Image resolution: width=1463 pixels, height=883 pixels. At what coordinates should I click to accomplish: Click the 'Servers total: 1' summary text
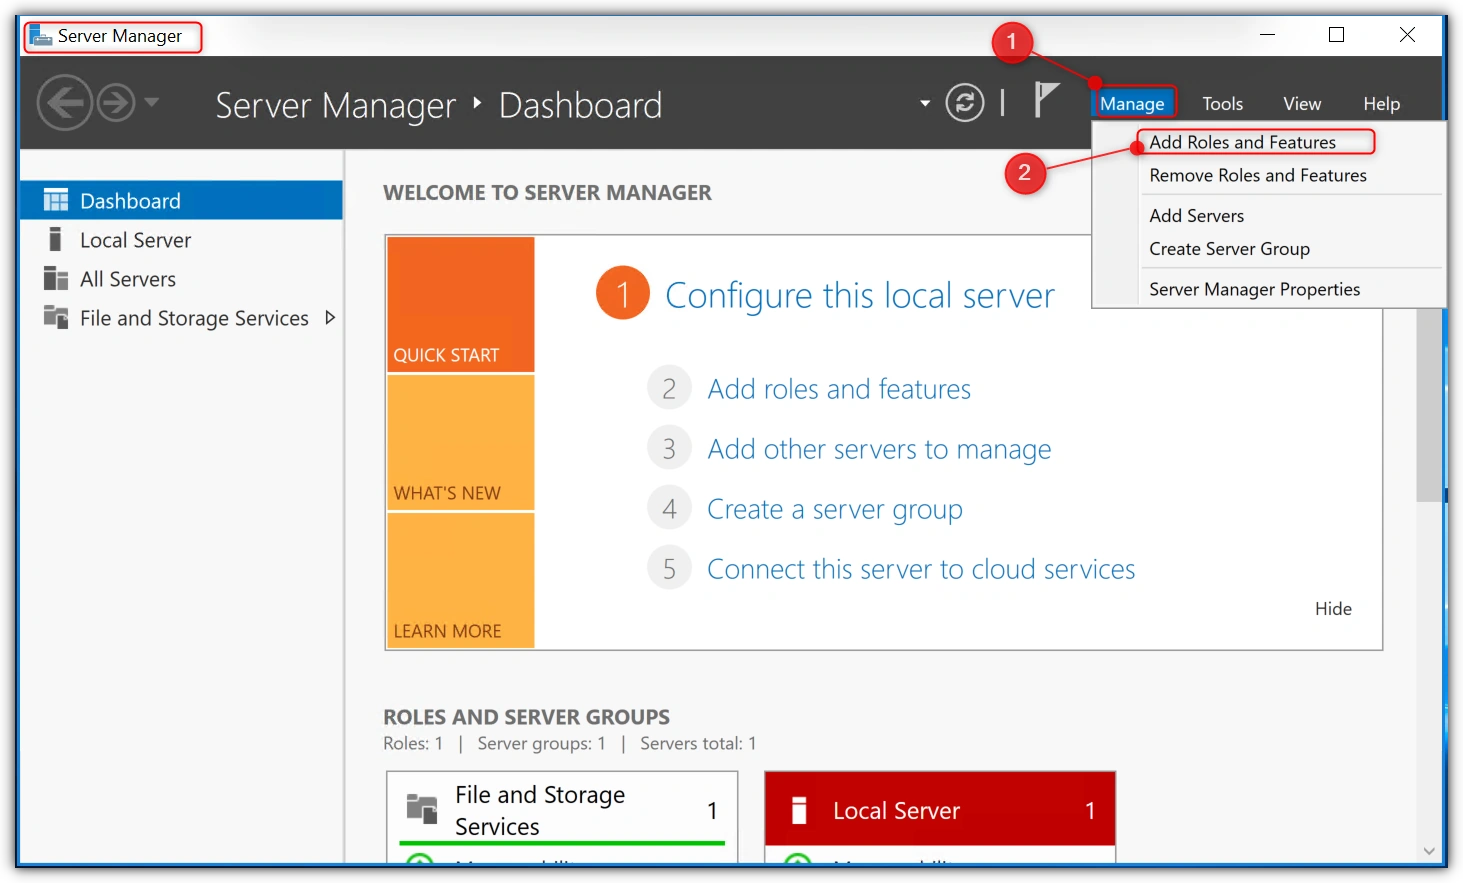[x=698, y=743]
